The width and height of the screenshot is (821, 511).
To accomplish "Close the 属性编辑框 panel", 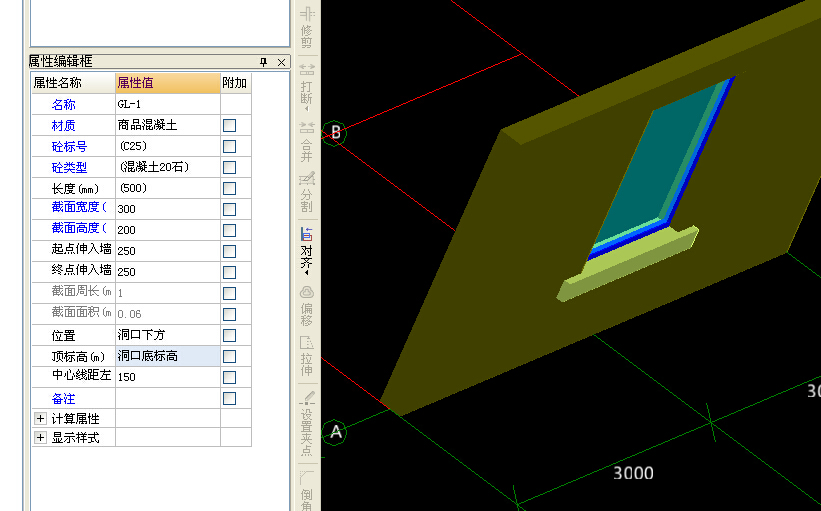I will coord(281,62).
